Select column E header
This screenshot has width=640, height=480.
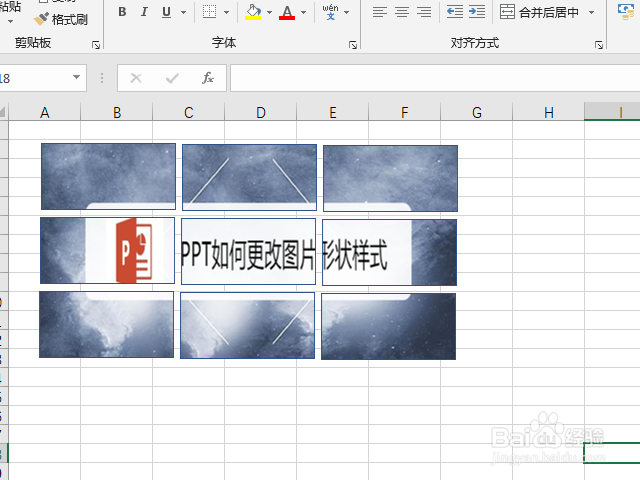(333, 112)
